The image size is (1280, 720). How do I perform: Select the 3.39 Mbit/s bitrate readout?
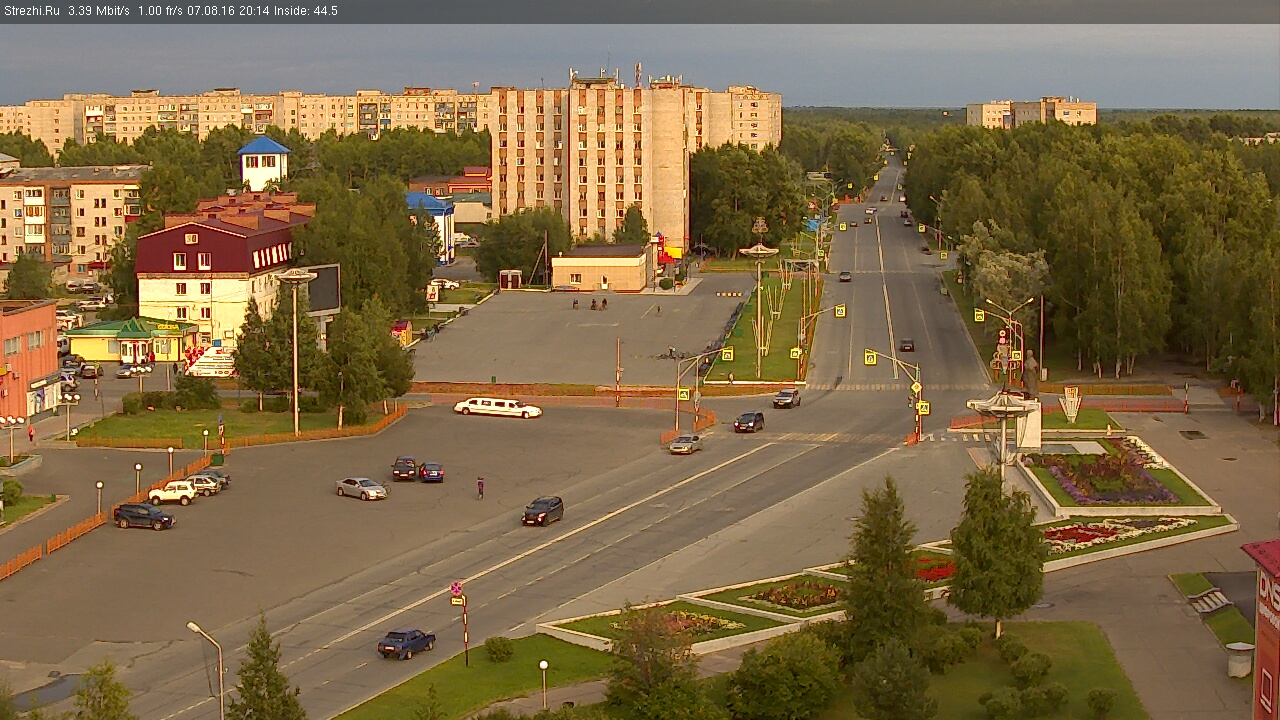99,11
